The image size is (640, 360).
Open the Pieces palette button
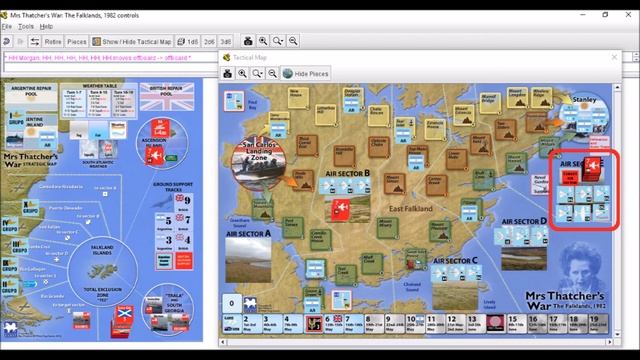[76, 41]
